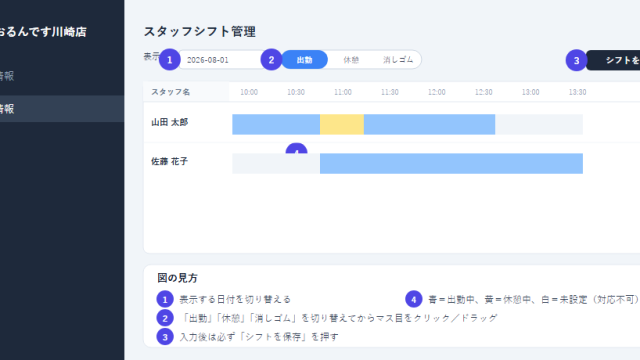Click 佐藤 花子's blue cell at 13:00
This screenshot has height=360, width=640.
(x=517, y=164)
